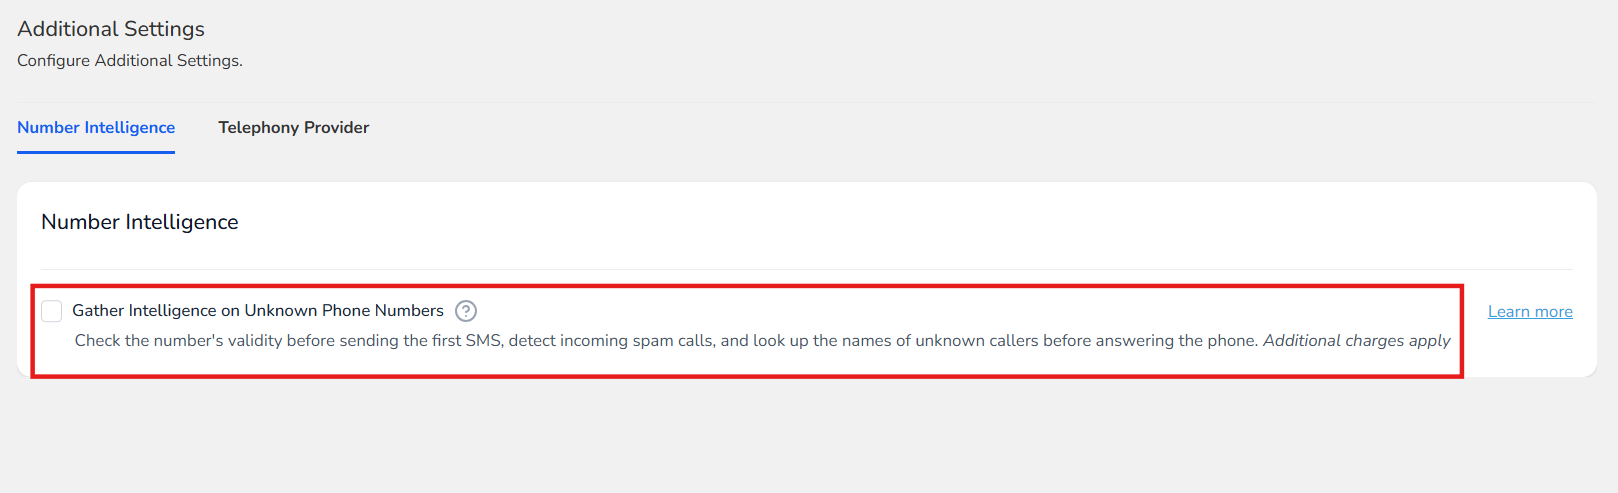Screen dimensions: 1618x493
Task: Click the italic Additional charges apply note
Action: (1356, 341)
